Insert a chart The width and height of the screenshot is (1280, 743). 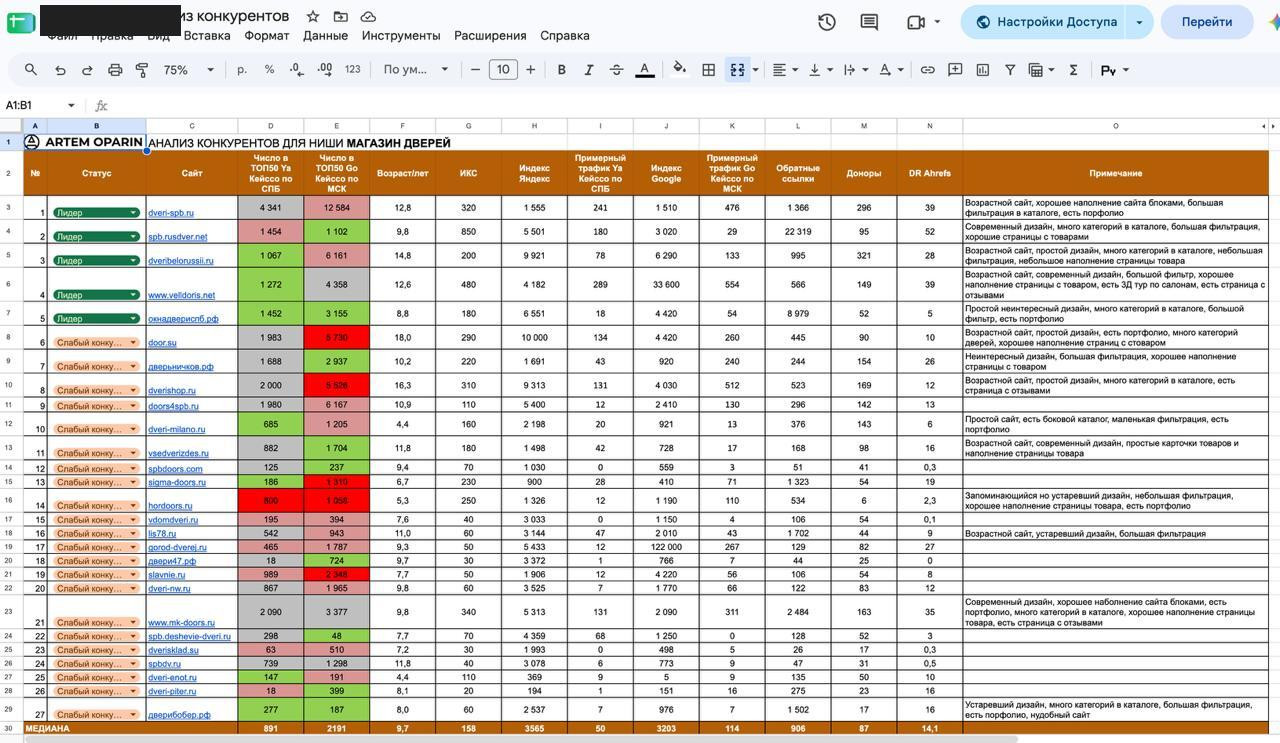pyautogui.click(x=982, y=70)
